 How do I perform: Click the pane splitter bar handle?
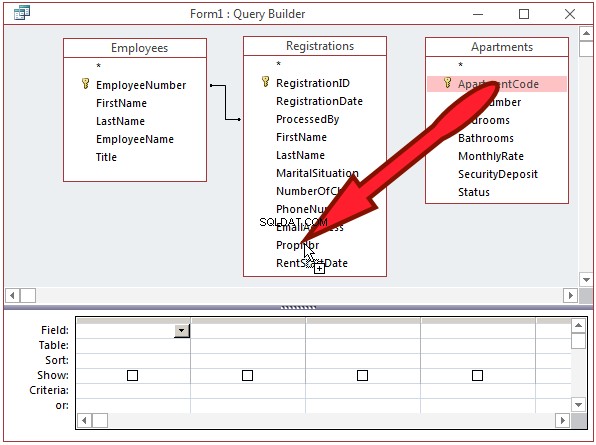(x=298, y=307)
